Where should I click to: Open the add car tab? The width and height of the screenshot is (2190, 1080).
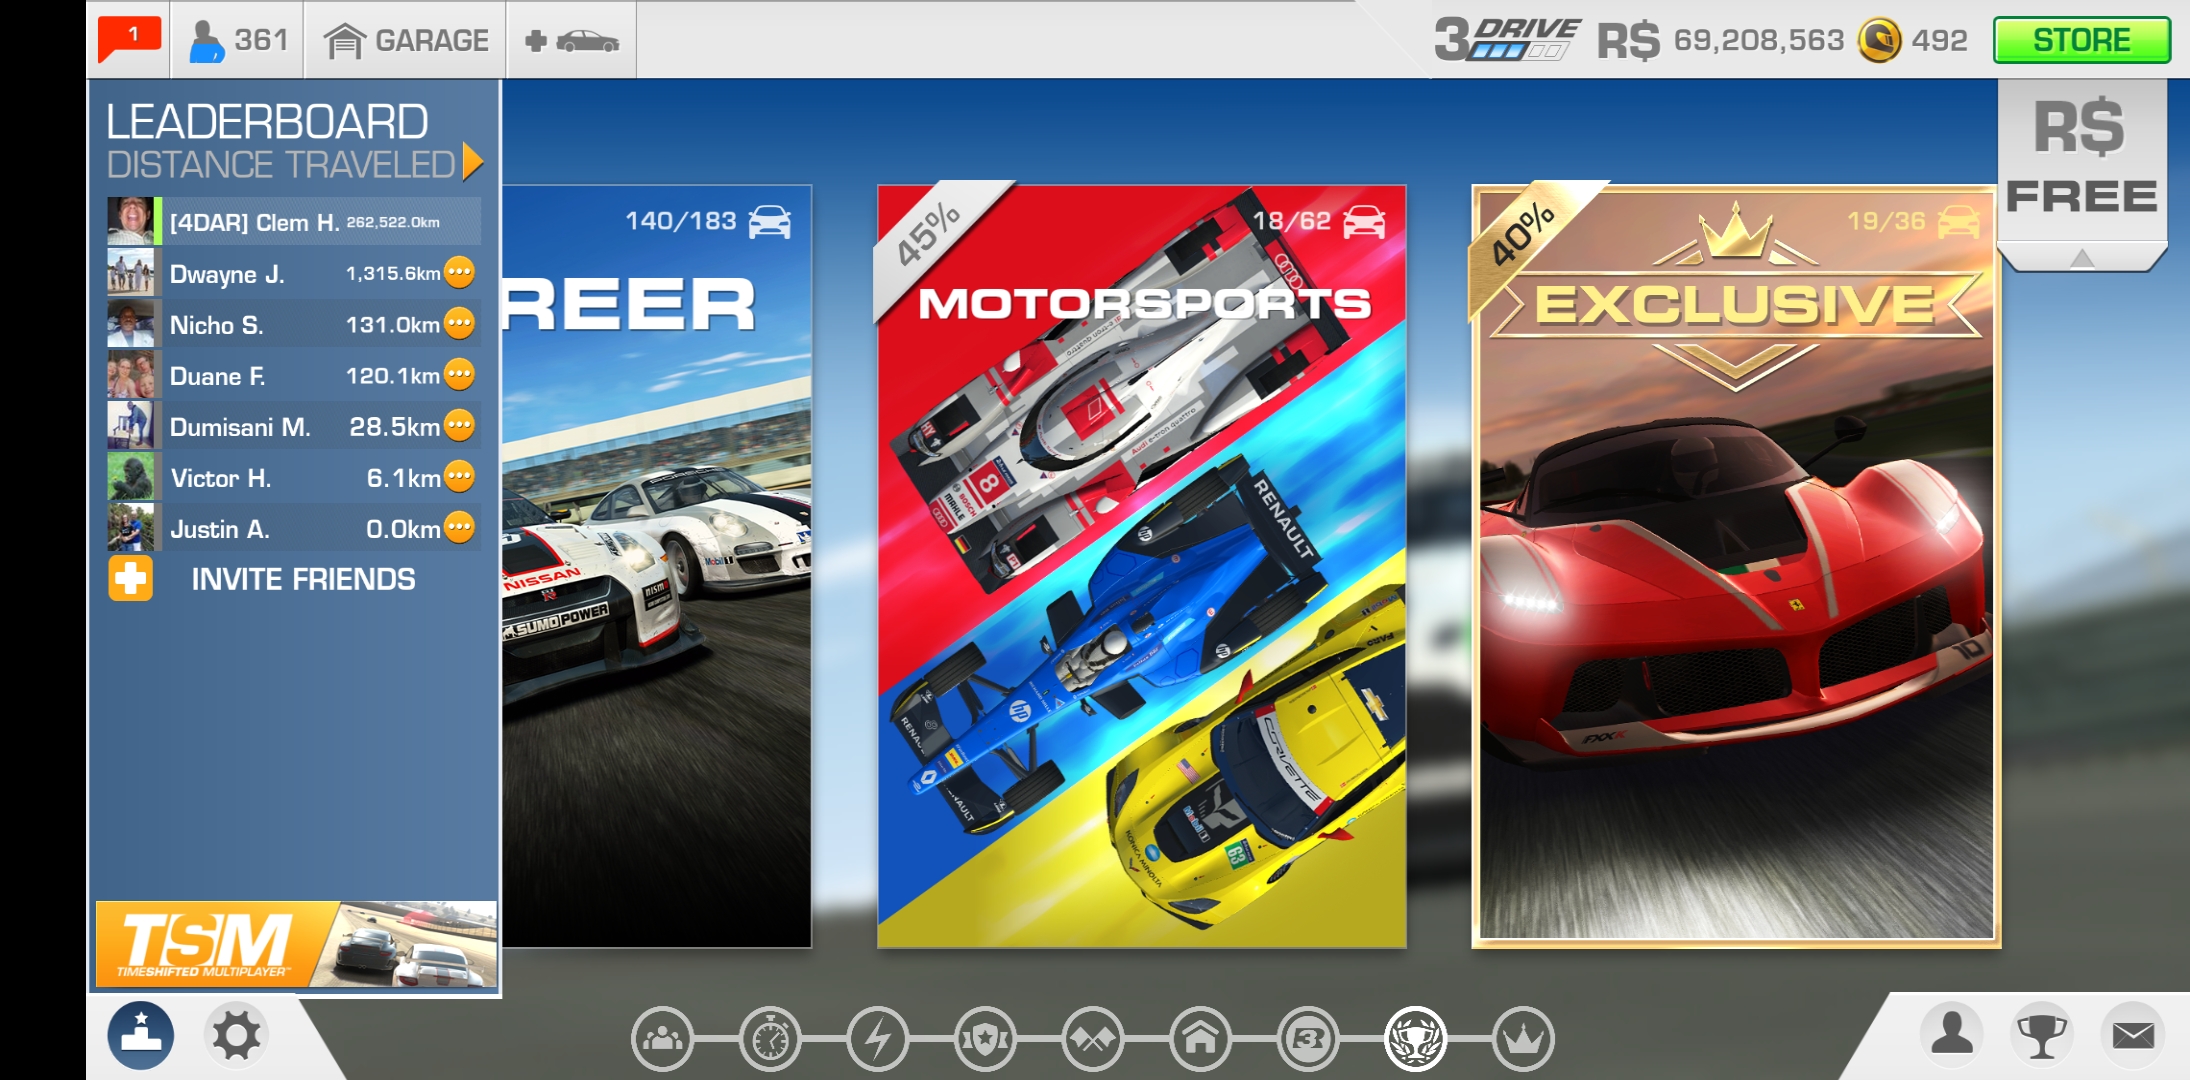coord(572,40)
